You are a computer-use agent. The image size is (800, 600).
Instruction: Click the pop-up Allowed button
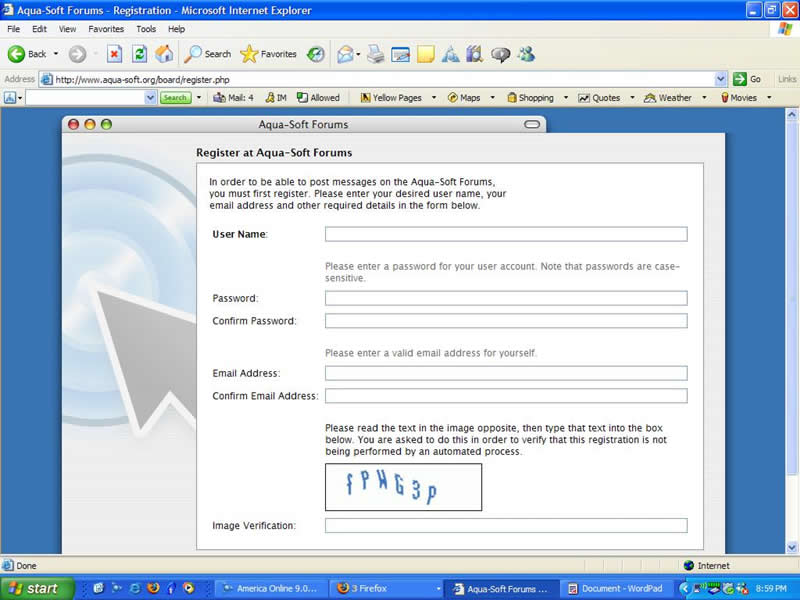click(x=318, y=97)
